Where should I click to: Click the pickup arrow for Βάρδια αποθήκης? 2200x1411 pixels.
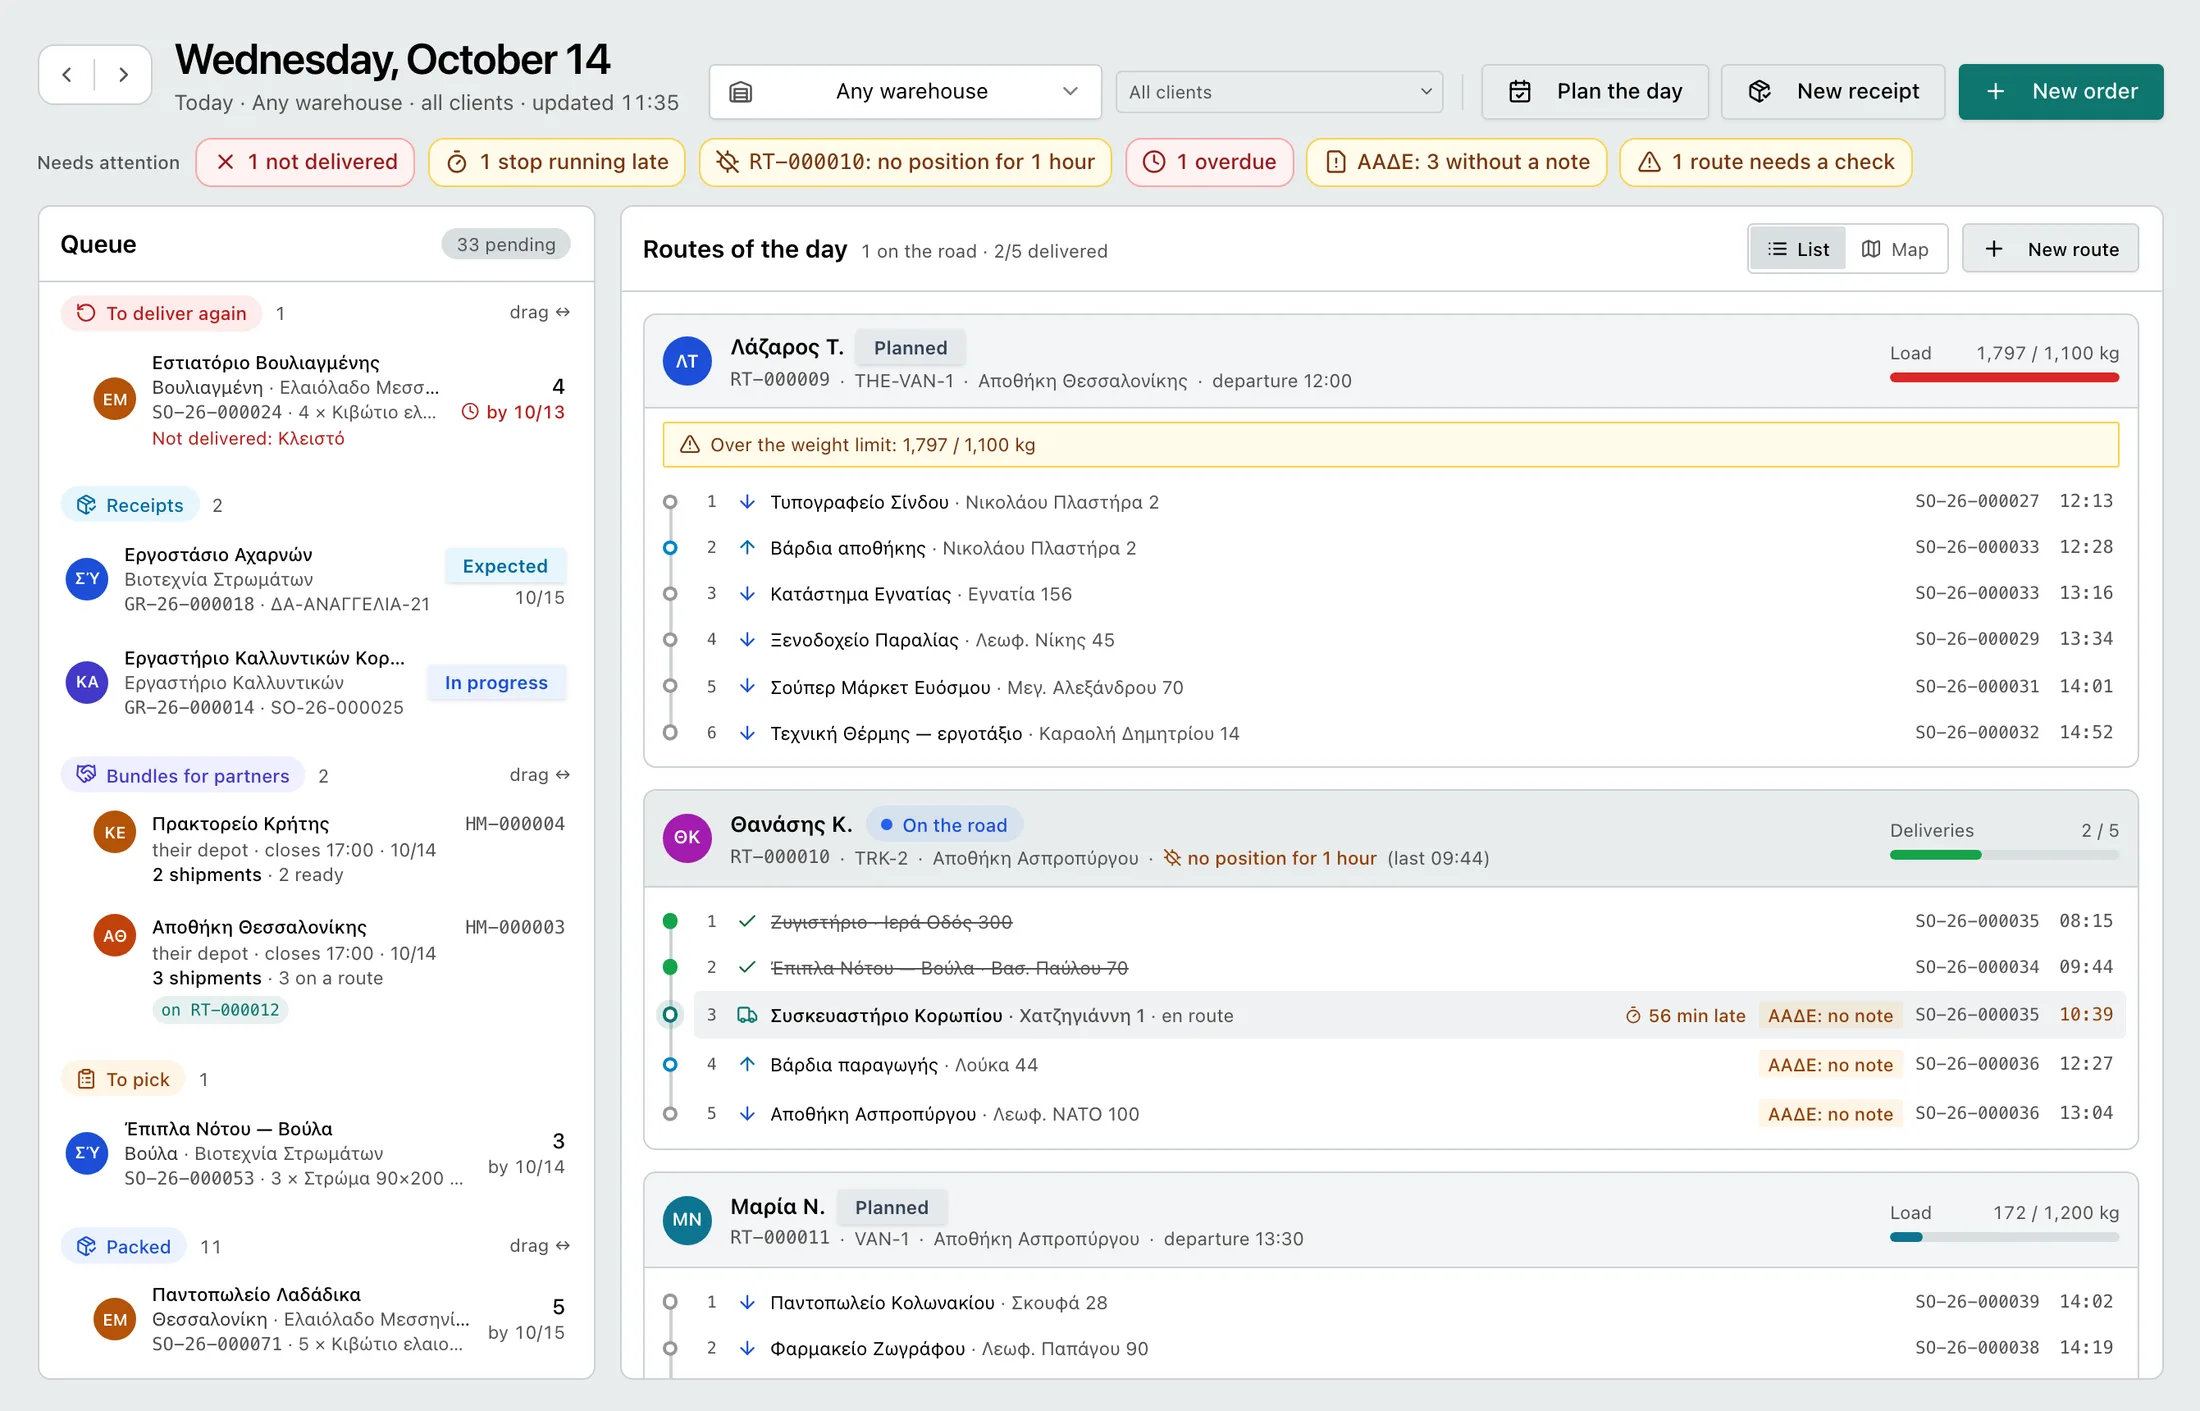pos(747,548)
